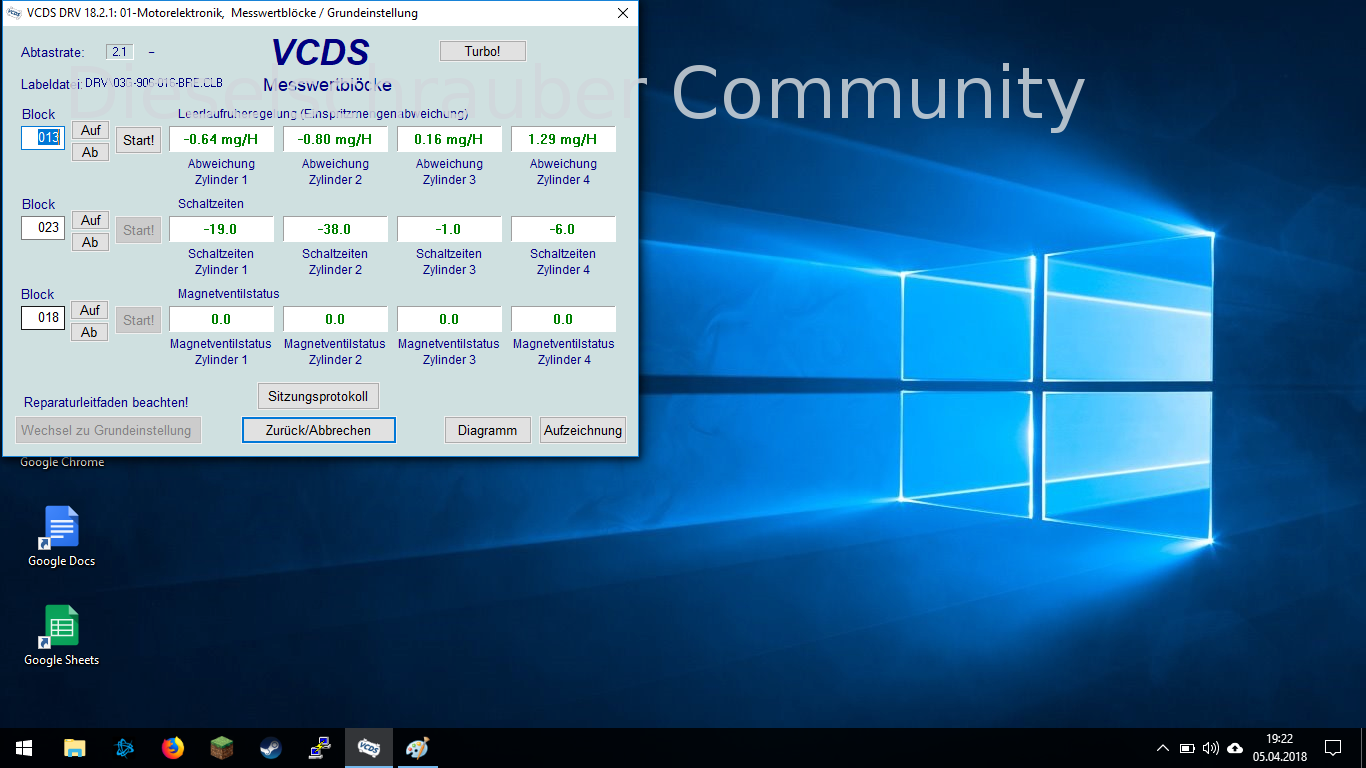This screenshot has height=768, width=1366.
Task: Click Start! for Block 013
Action: click(x=139, y=140)
